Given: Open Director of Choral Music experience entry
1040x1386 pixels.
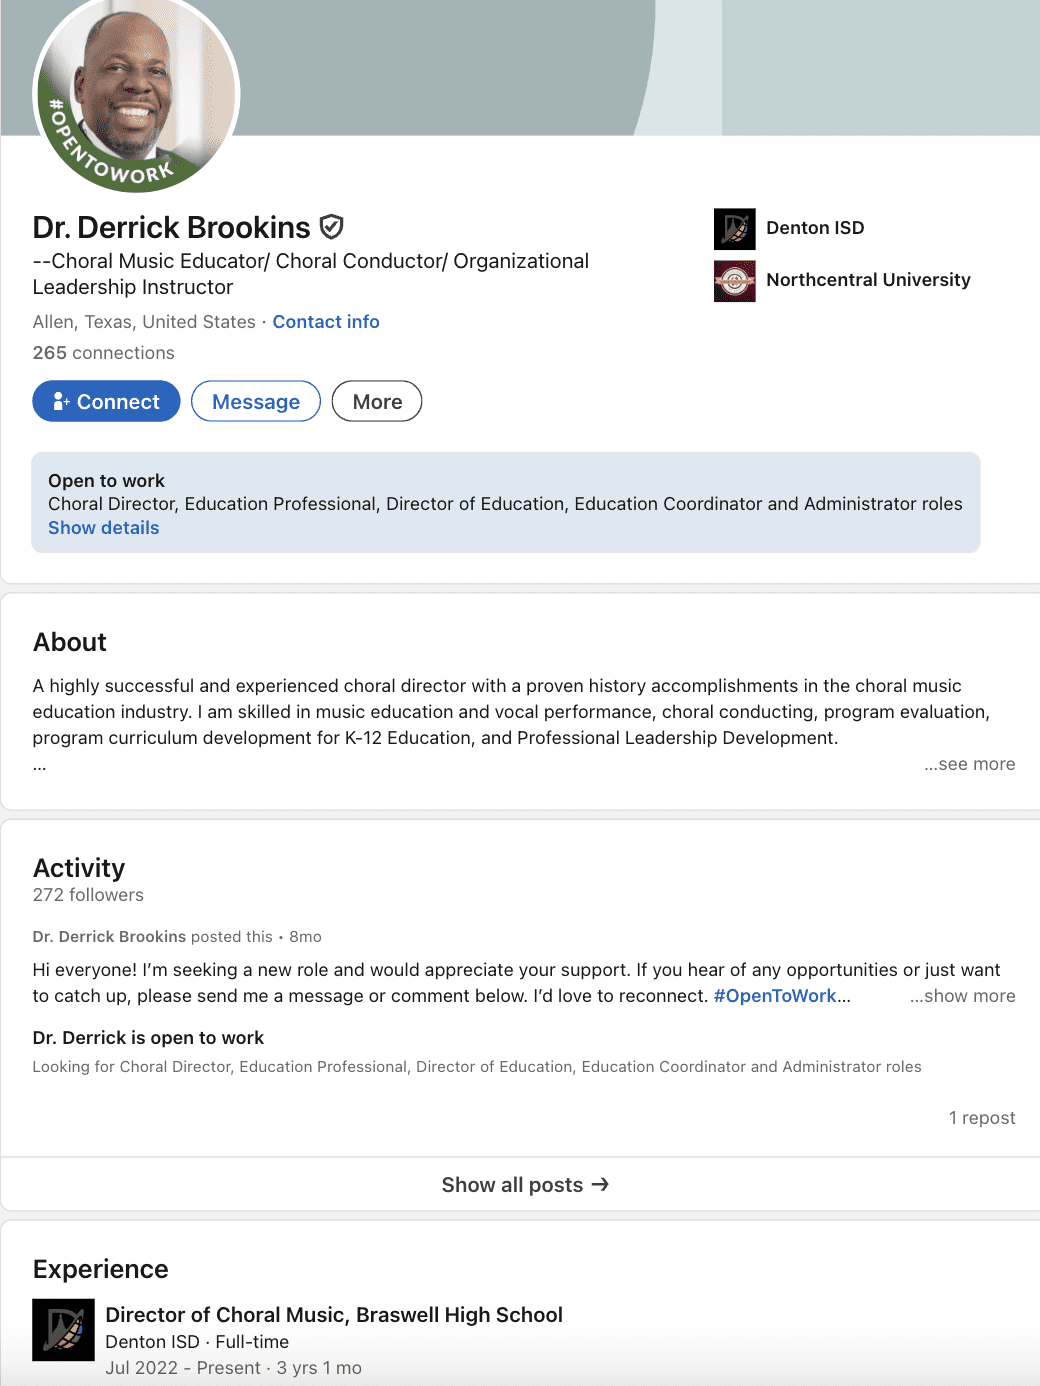Looking at the screenshot, I should pos(334,1315).
